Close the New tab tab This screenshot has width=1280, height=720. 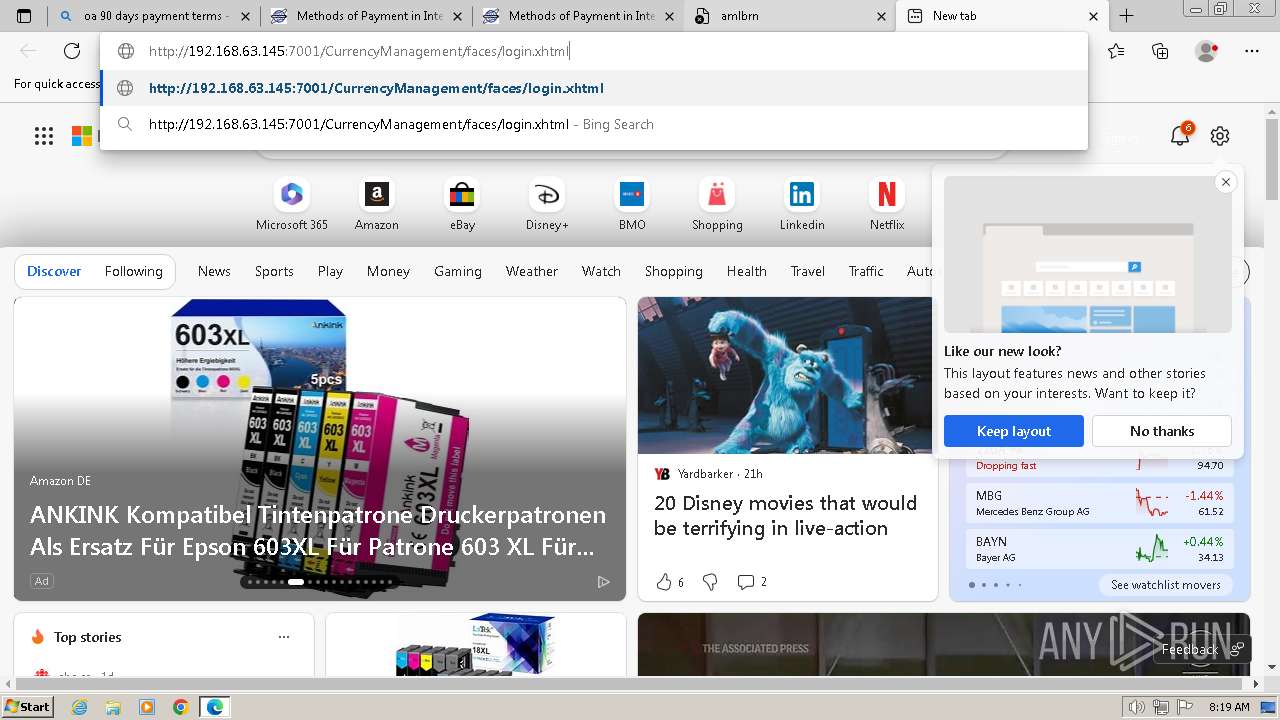point(1093,16)
